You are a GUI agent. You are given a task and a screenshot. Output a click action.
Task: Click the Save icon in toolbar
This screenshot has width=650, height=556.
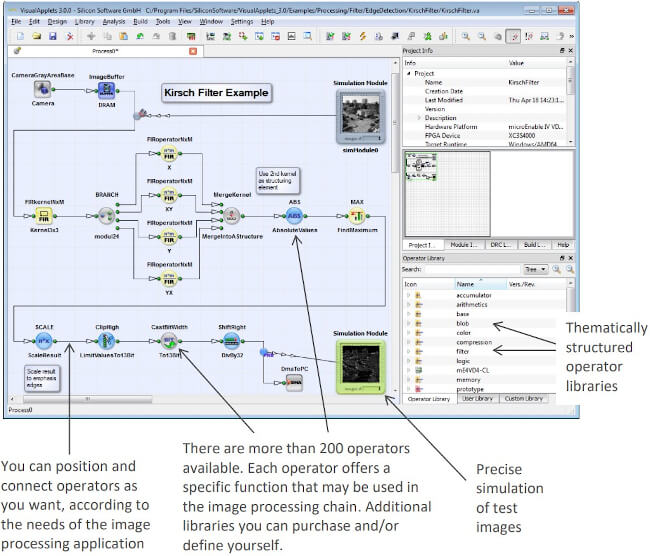[x=53, y=36]
